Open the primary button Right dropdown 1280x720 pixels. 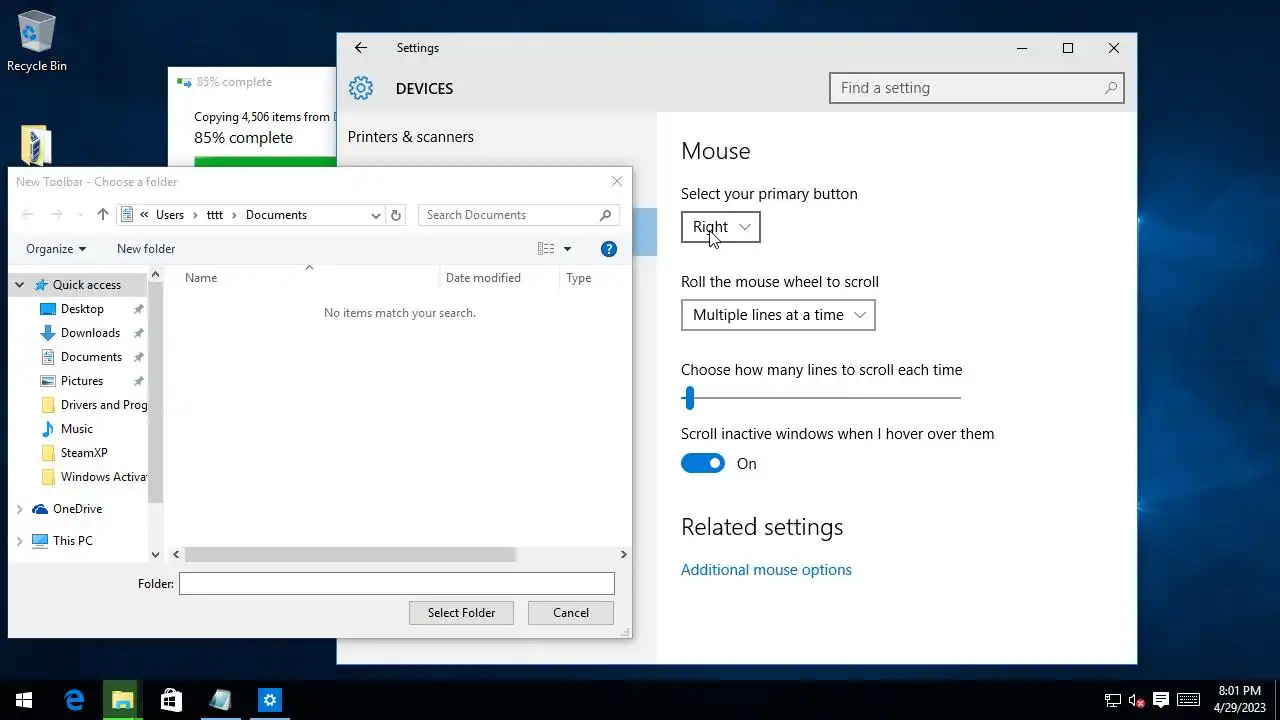pos(721,227)
